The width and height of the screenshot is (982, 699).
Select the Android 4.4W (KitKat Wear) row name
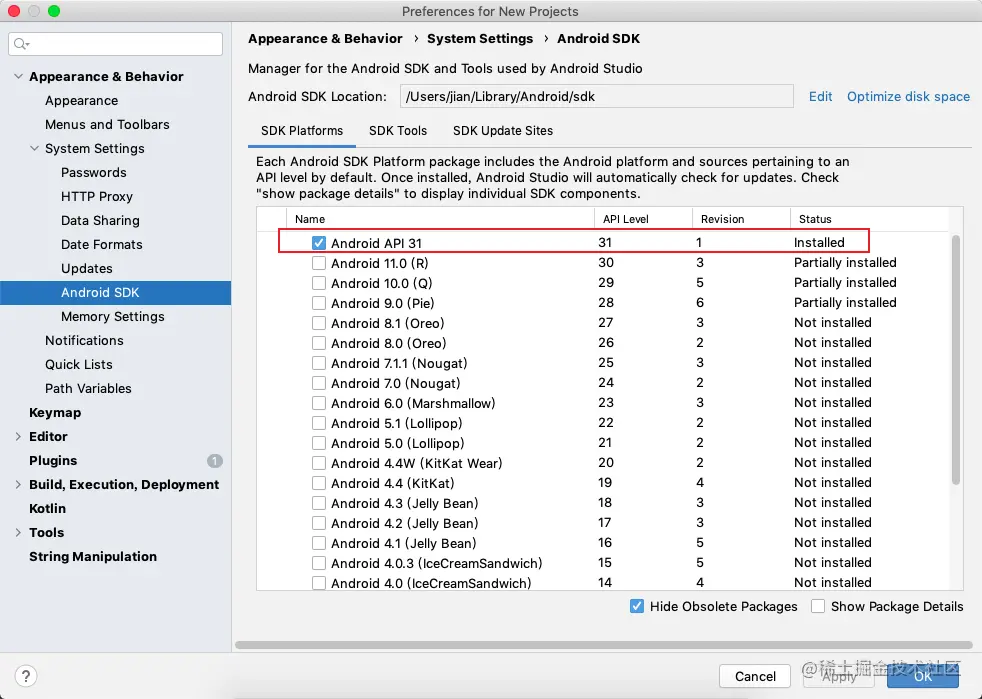click(416, 463)
